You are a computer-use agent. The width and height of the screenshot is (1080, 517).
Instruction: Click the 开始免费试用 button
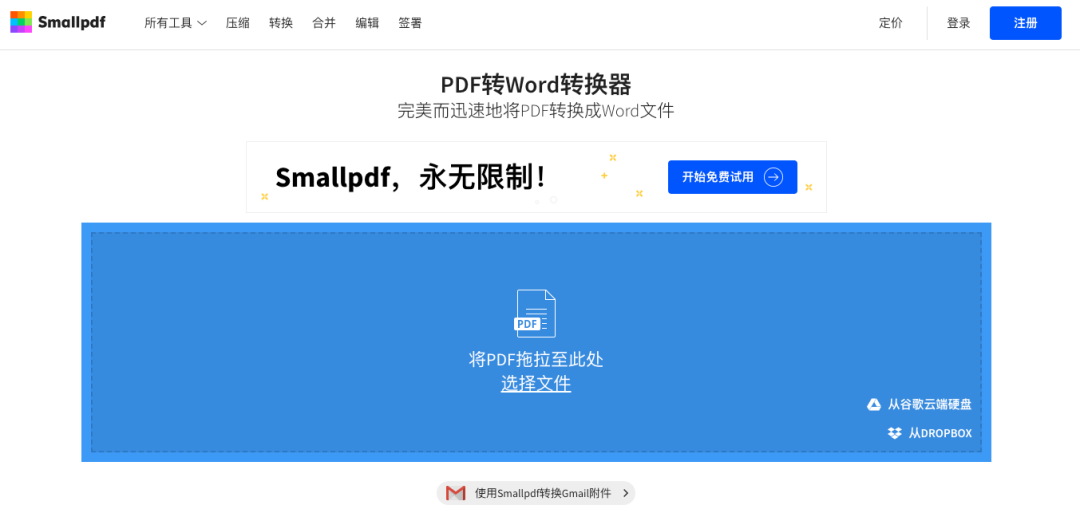pyautogui.click(x=732, y=177)
